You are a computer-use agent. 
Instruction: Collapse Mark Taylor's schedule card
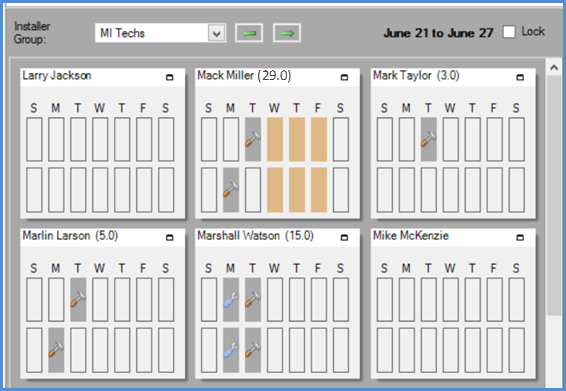[520, 77]
